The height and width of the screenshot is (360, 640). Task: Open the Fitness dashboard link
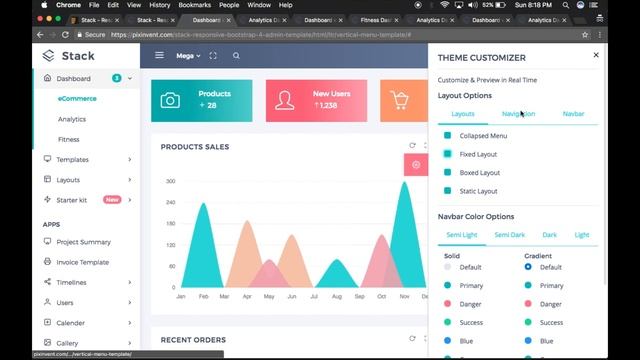69,139
